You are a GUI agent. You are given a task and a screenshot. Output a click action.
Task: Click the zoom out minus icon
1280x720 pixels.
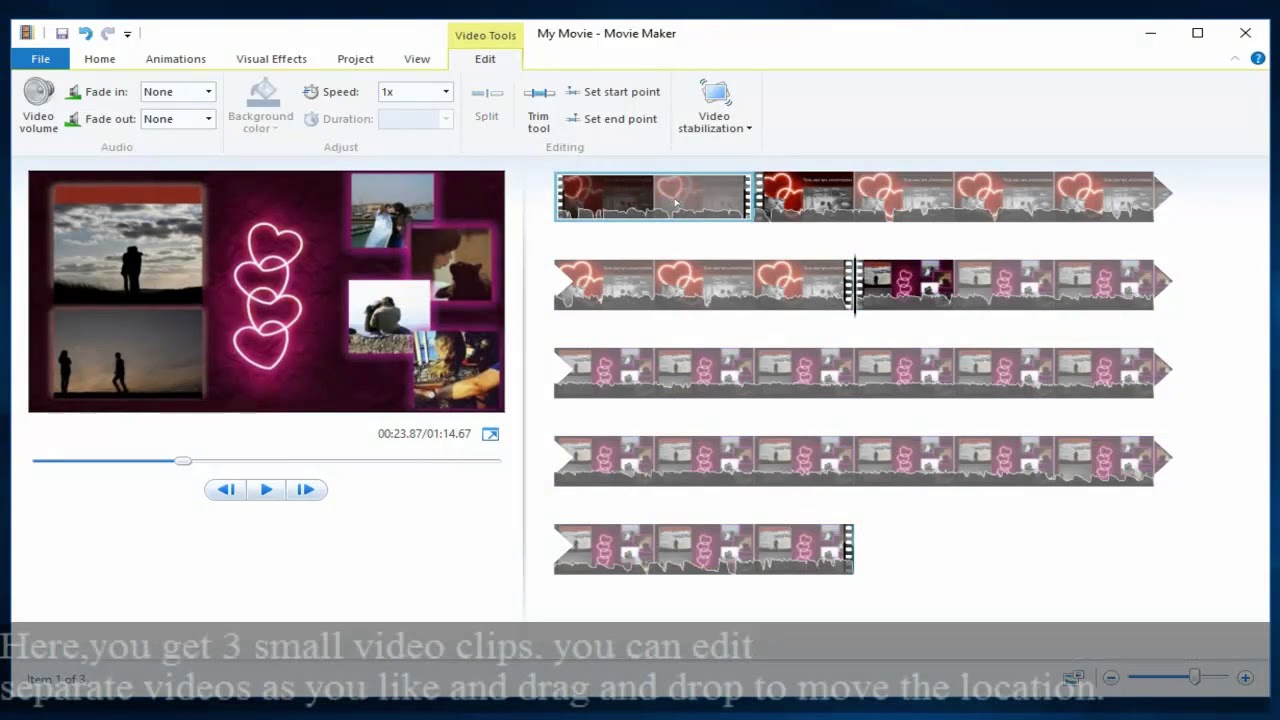coord(1111,678)
